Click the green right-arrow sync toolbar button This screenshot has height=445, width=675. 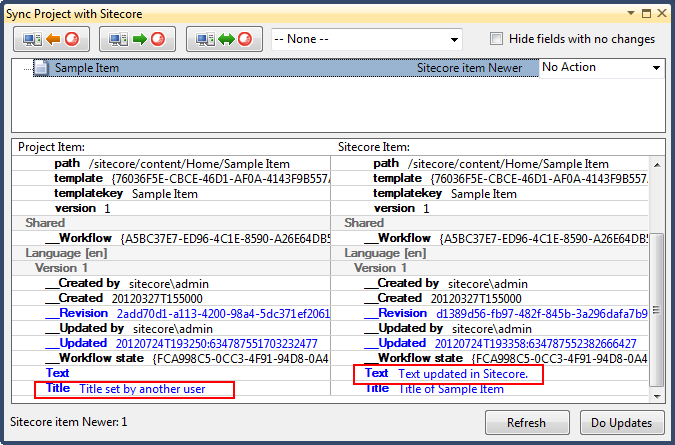click(x=137, y=39)
